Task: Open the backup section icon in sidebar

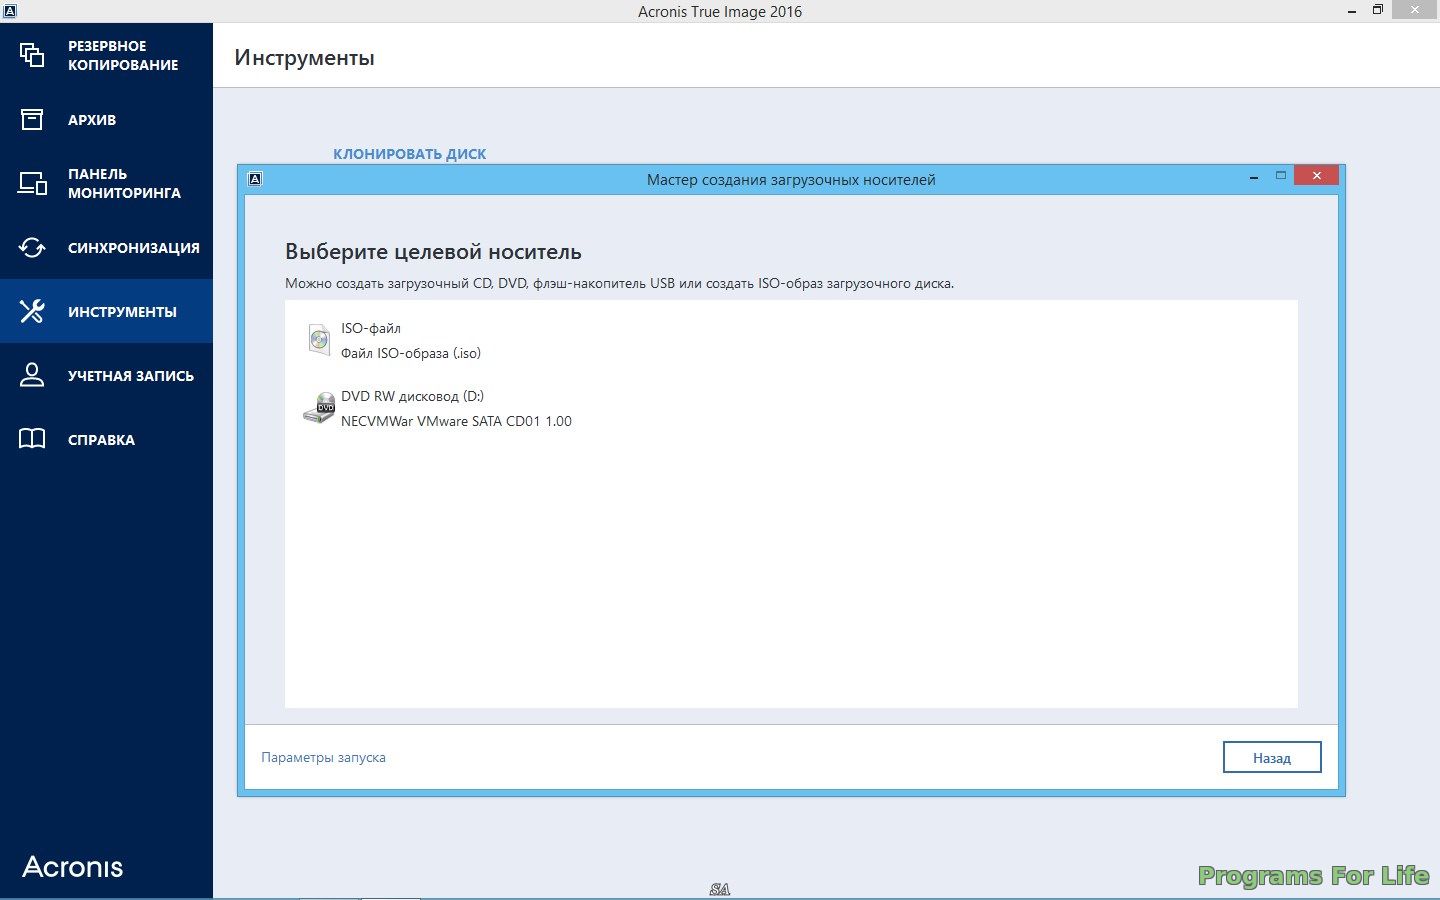Action: pyautogui.click(x=32, y=55)
